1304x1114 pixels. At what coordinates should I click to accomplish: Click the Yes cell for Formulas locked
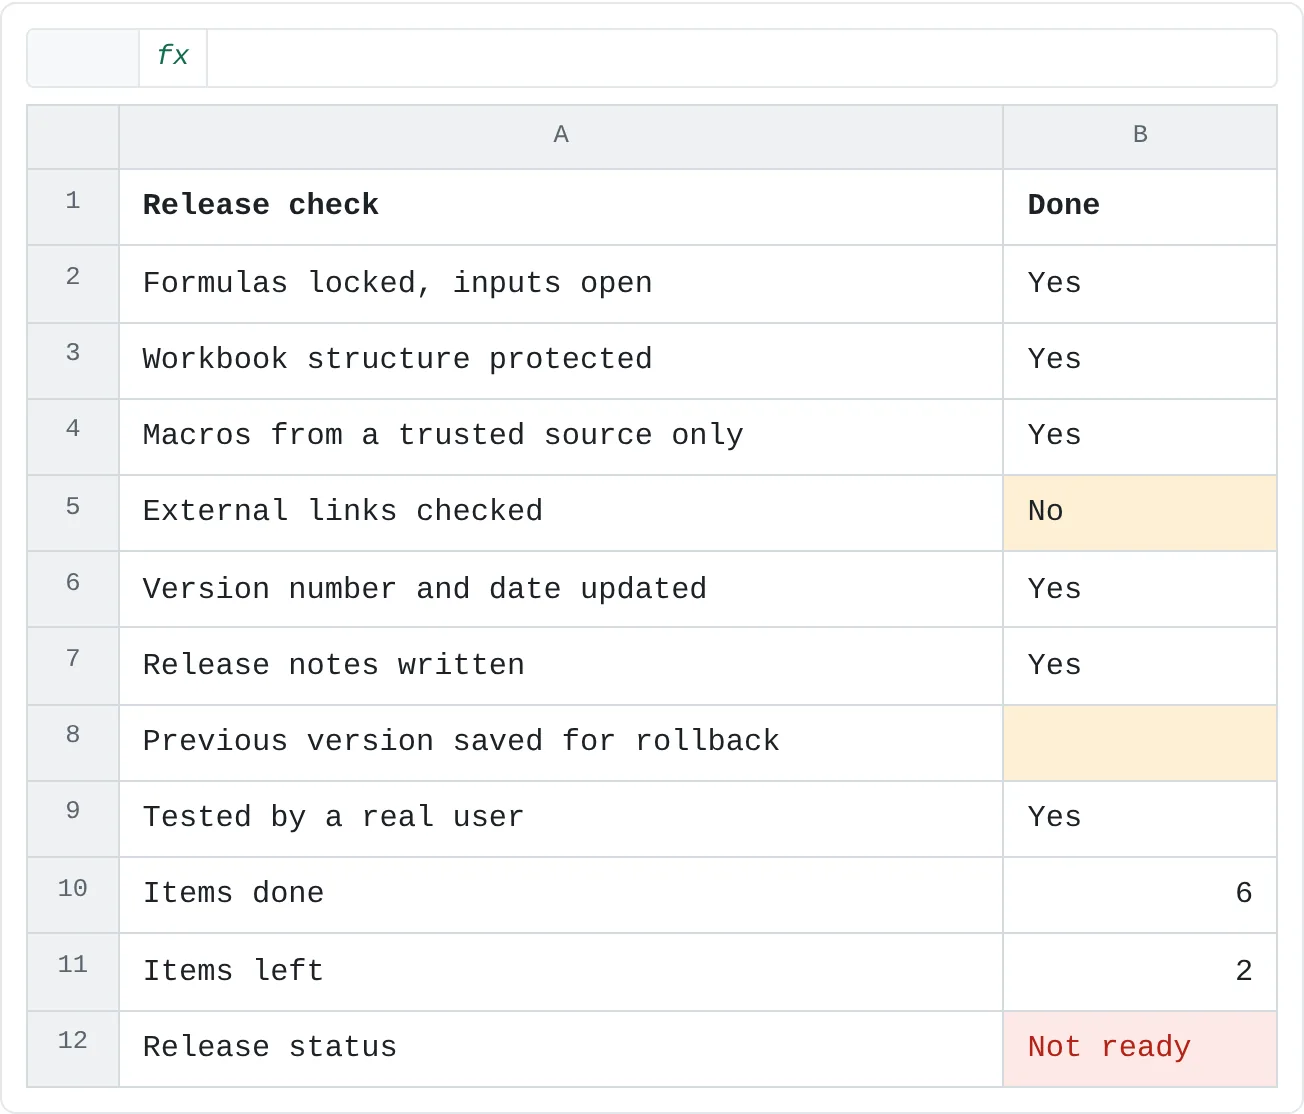click(x=1140, y=284)
